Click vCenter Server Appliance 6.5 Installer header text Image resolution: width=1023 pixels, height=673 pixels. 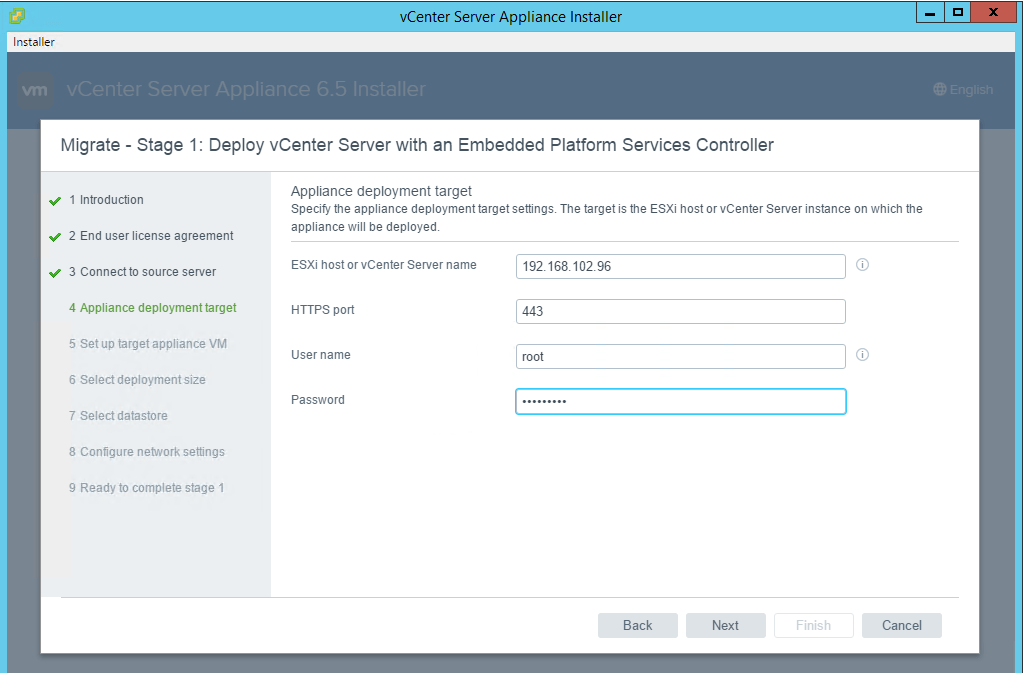point(246,89)
